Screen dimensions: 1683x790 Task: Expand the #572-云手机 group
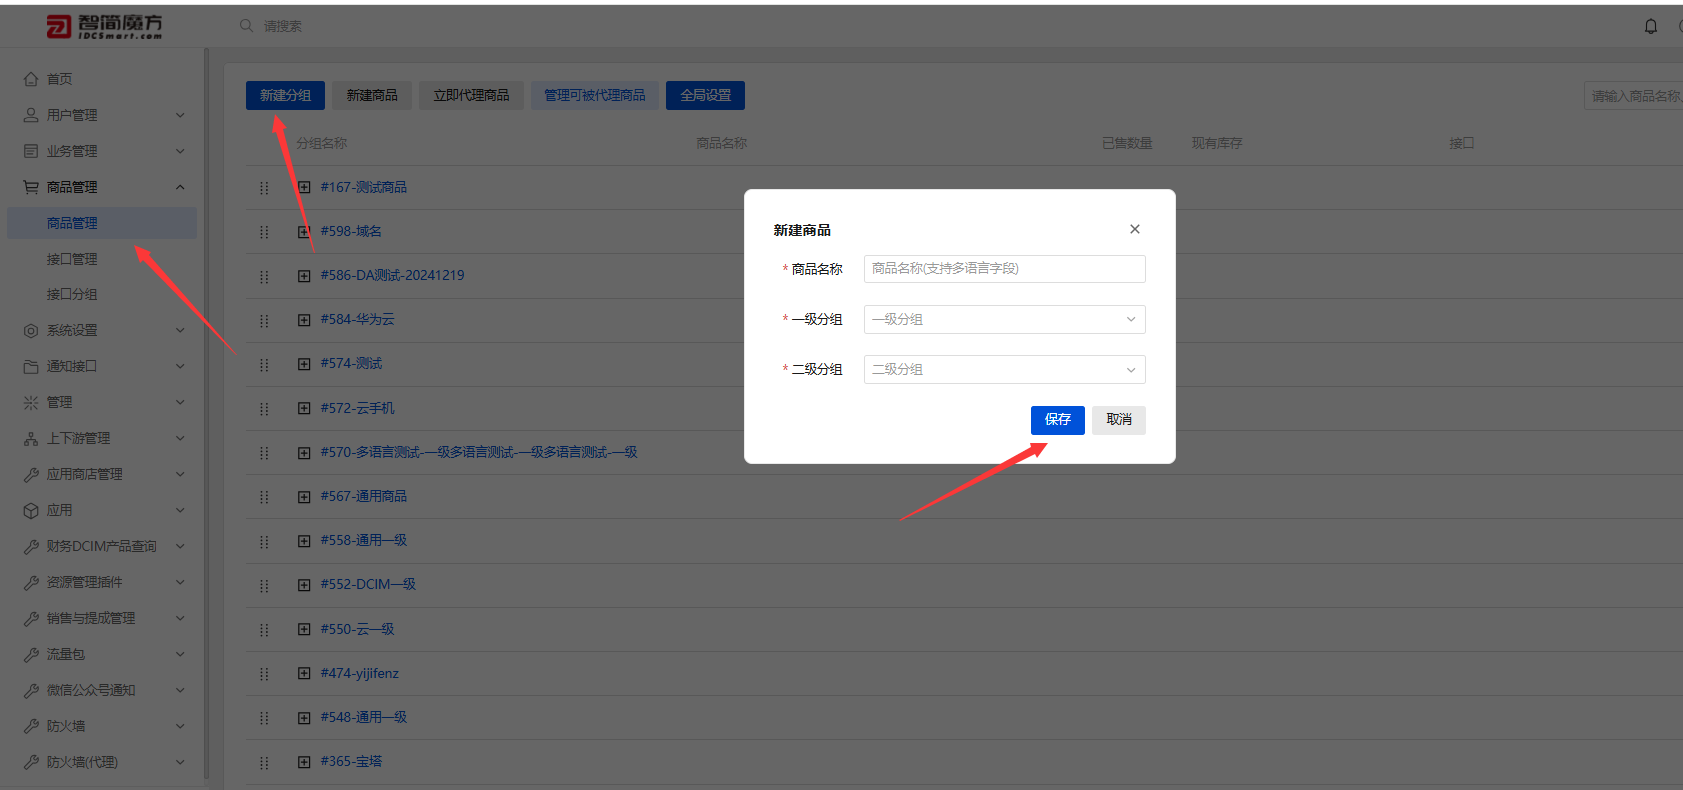304,408
